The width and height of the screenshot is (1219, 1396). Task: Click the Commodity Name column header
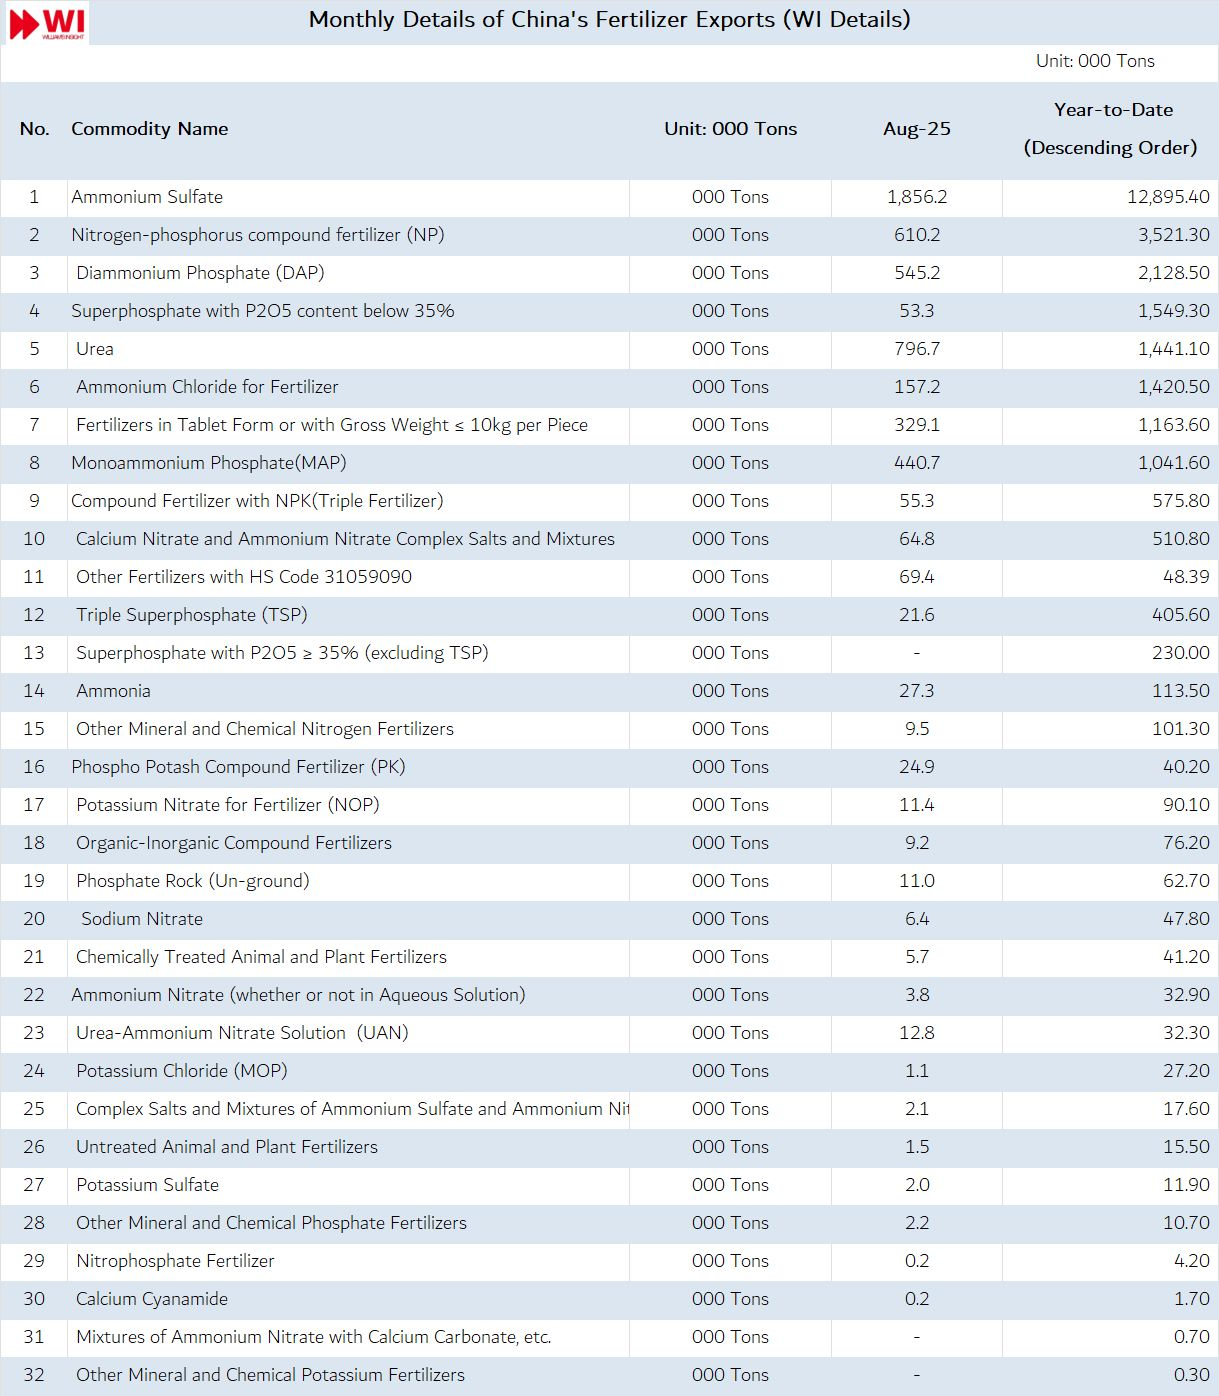click(x=149, y=129)
